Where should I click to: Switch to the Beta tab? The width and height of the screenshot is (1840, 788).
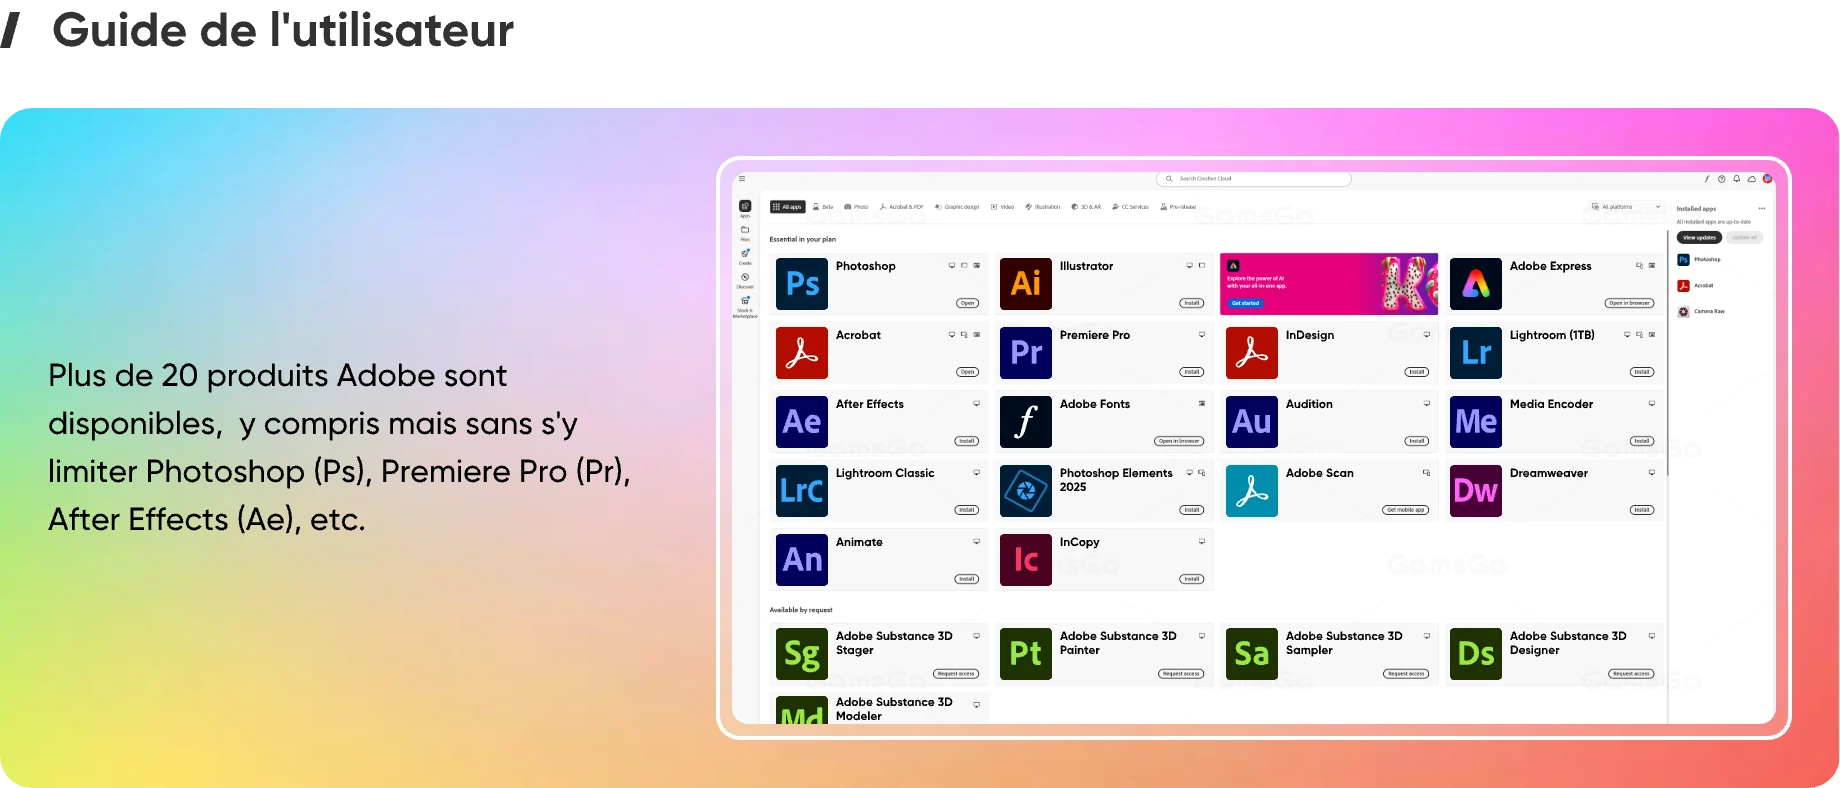[x=823, y=207]
